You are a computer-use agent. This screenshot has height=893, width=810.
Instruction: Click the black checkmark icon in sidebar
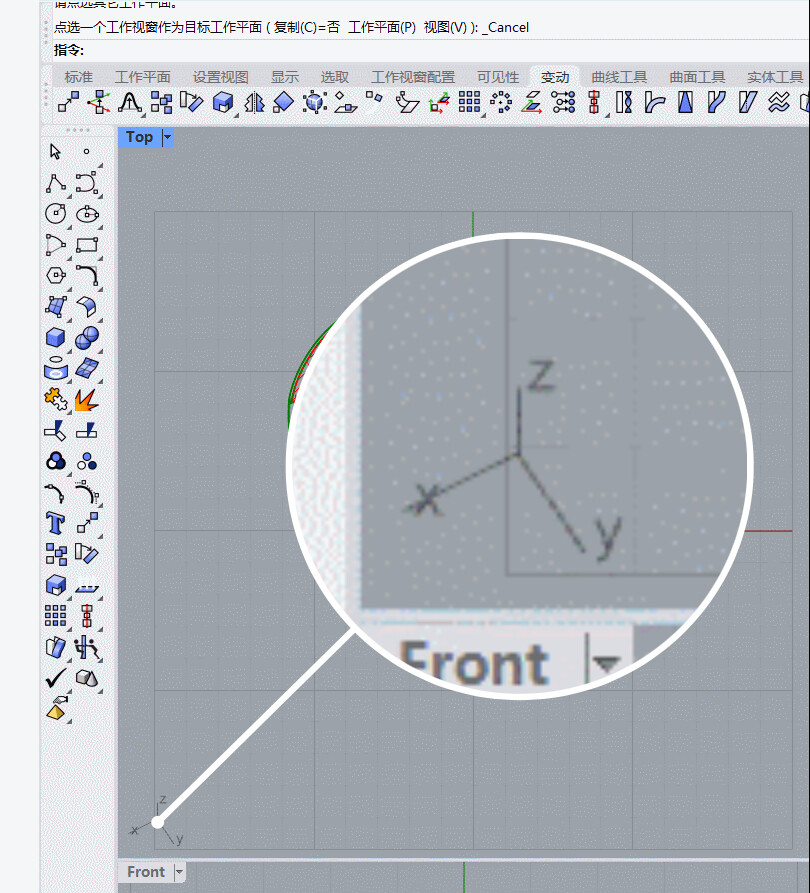point(55,678)
